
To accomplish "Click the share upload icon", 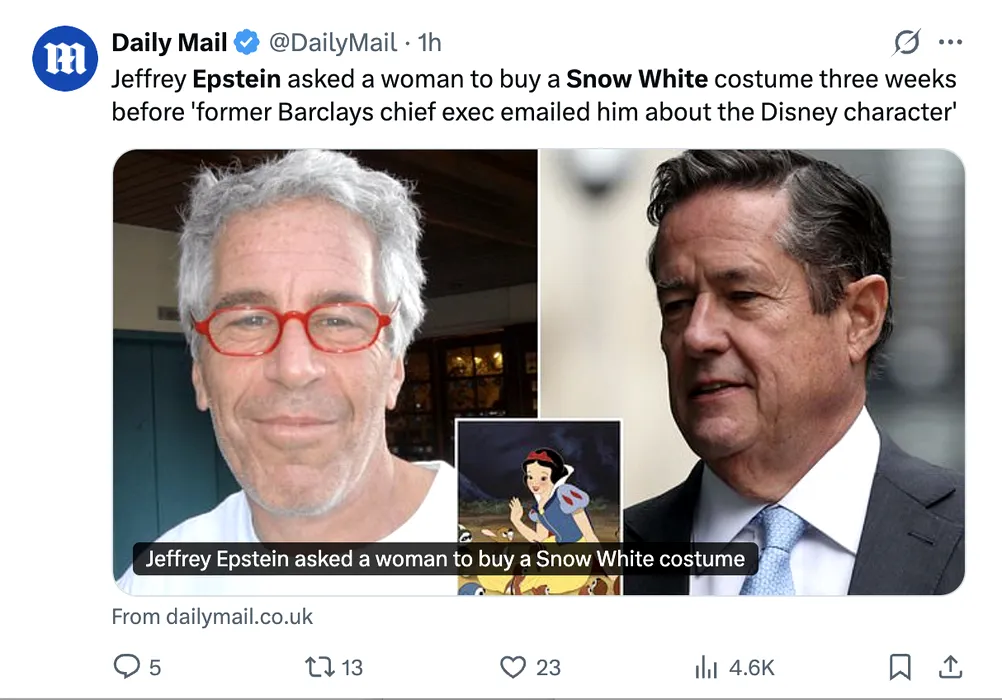I will coord(949,666).
